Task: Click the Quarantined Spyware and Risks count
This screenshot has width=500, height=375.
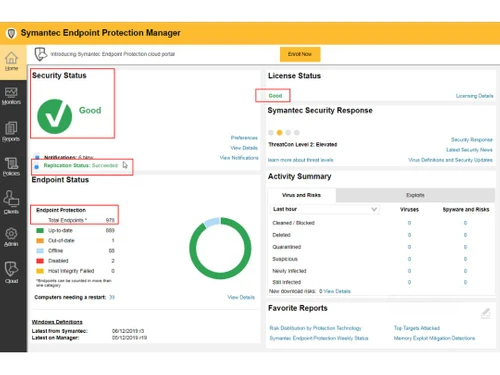Action: [x=465, y=247]
